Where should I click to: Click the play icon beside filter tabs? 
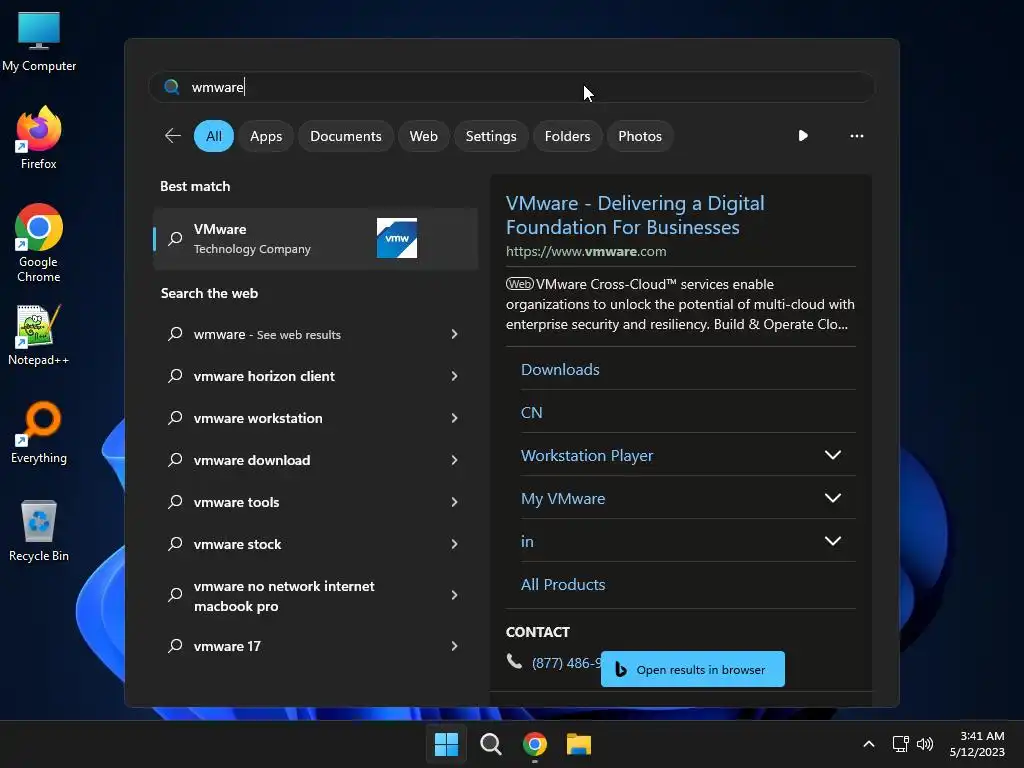click(803, 136)
